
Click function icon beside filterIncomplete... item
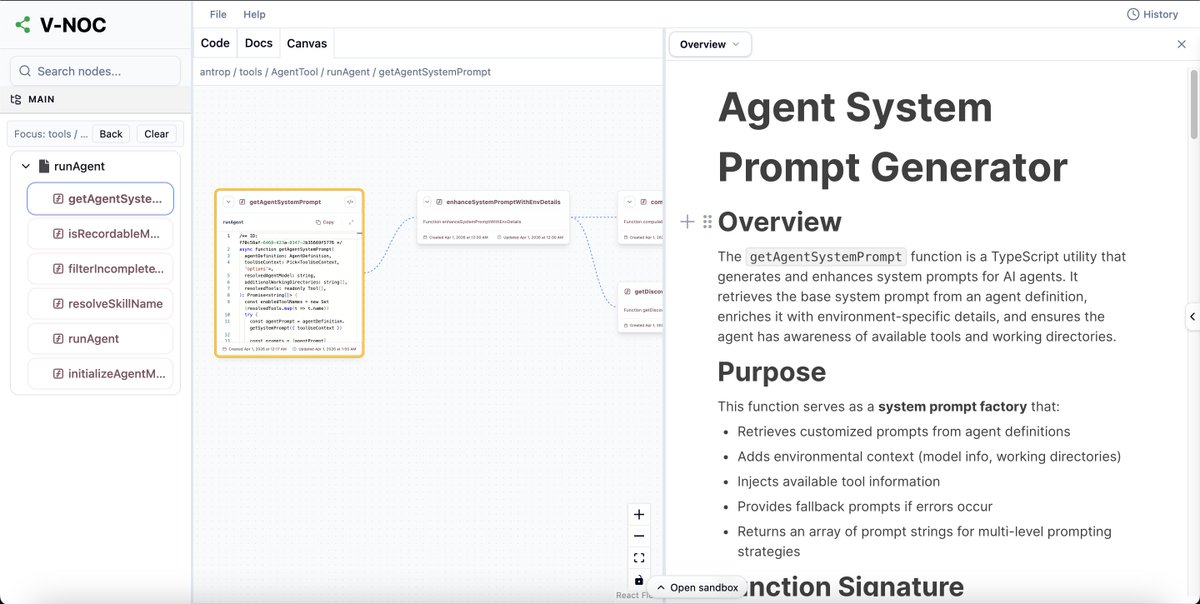pos(58,269)
